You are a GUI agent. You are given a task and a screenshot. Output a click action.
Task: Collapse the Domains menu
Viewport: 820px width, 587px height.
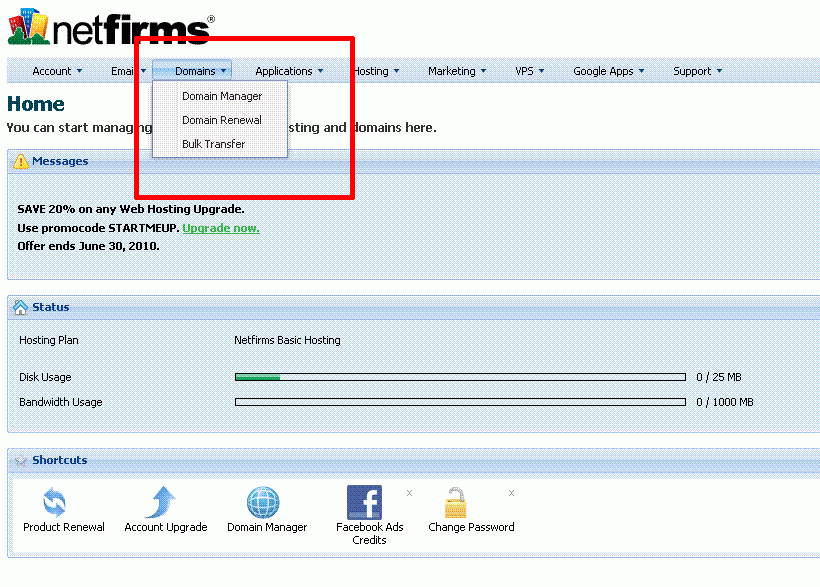point(192,71)
